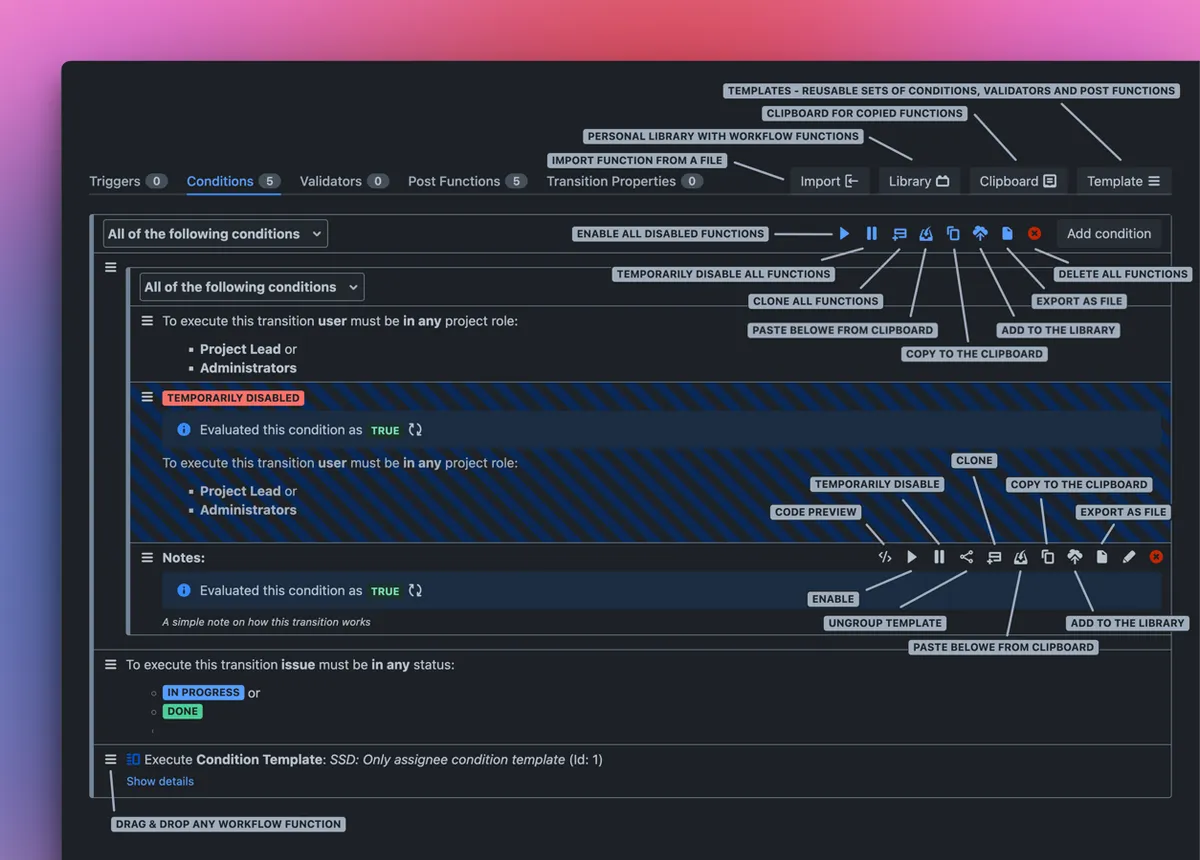1200x860 pixels.
Task: Export the Notes condition as a file
Action: tap(1102, 557)
